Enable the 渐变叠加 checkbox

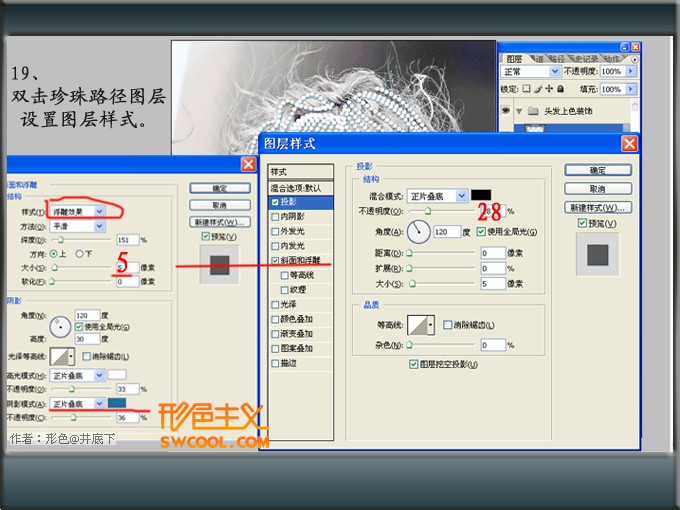pos(275,334)
